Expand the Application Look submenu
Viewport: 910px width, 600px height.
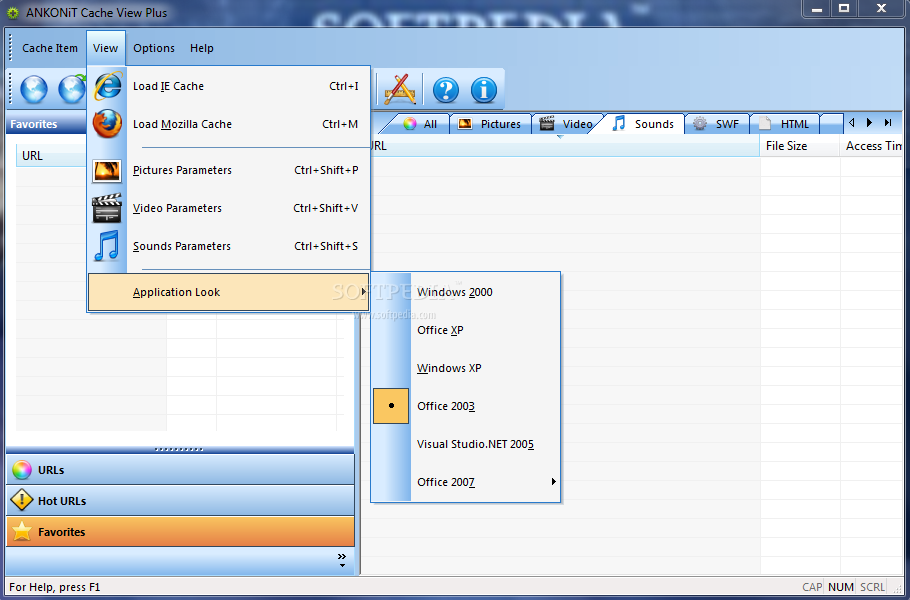click(x=229, y=292)
